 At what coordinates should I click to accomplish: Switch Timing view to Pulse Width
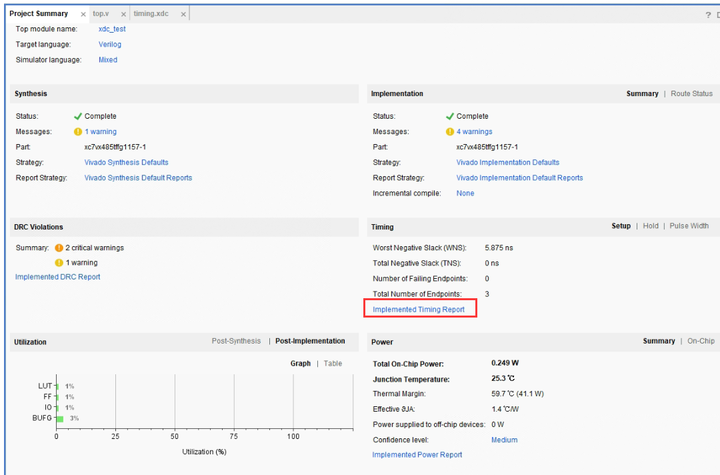(689, 226)
